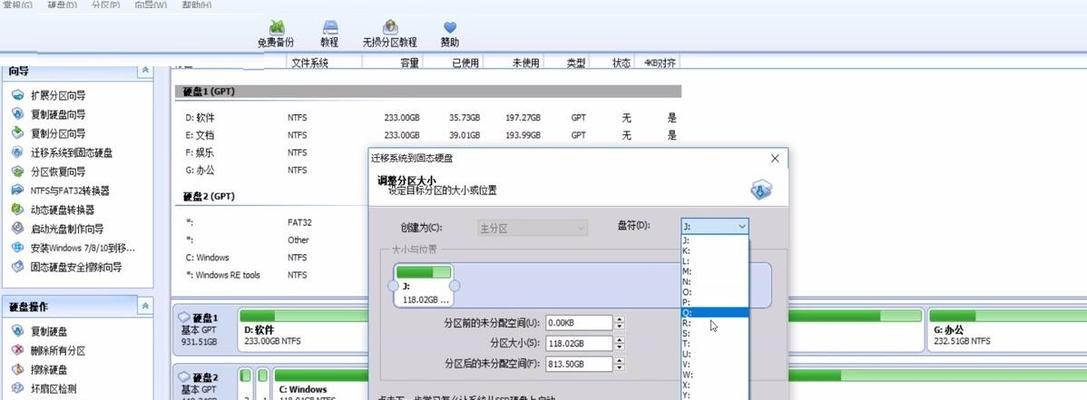Decrease 分区大小 with down arrow

619,347
